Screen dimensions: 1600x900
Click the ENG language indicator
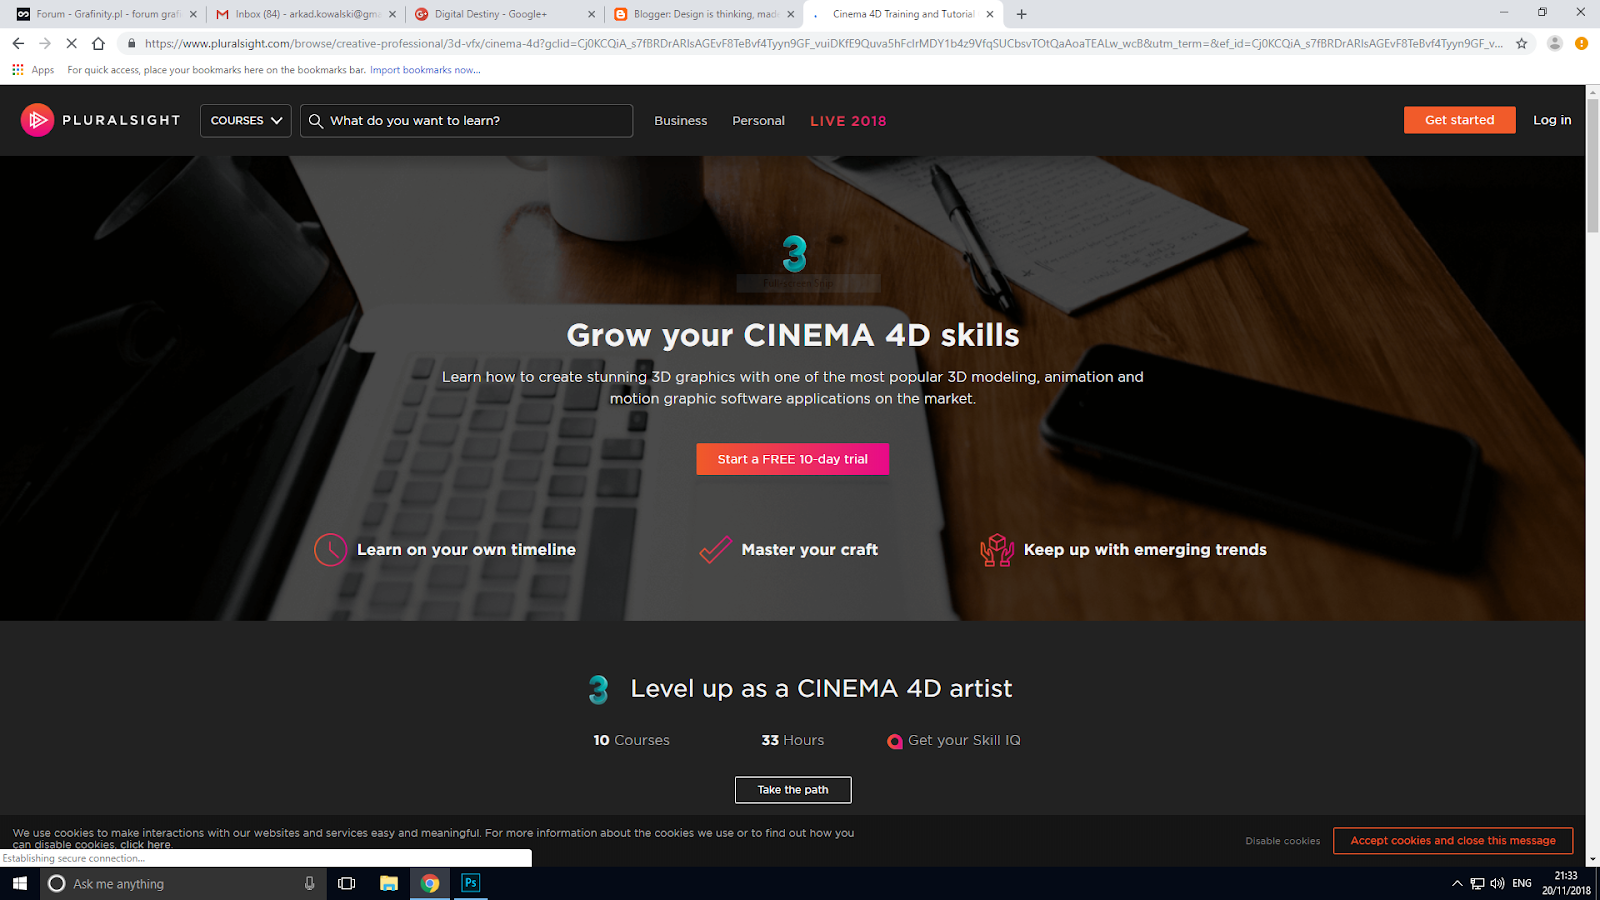(x=1522, y=883)
